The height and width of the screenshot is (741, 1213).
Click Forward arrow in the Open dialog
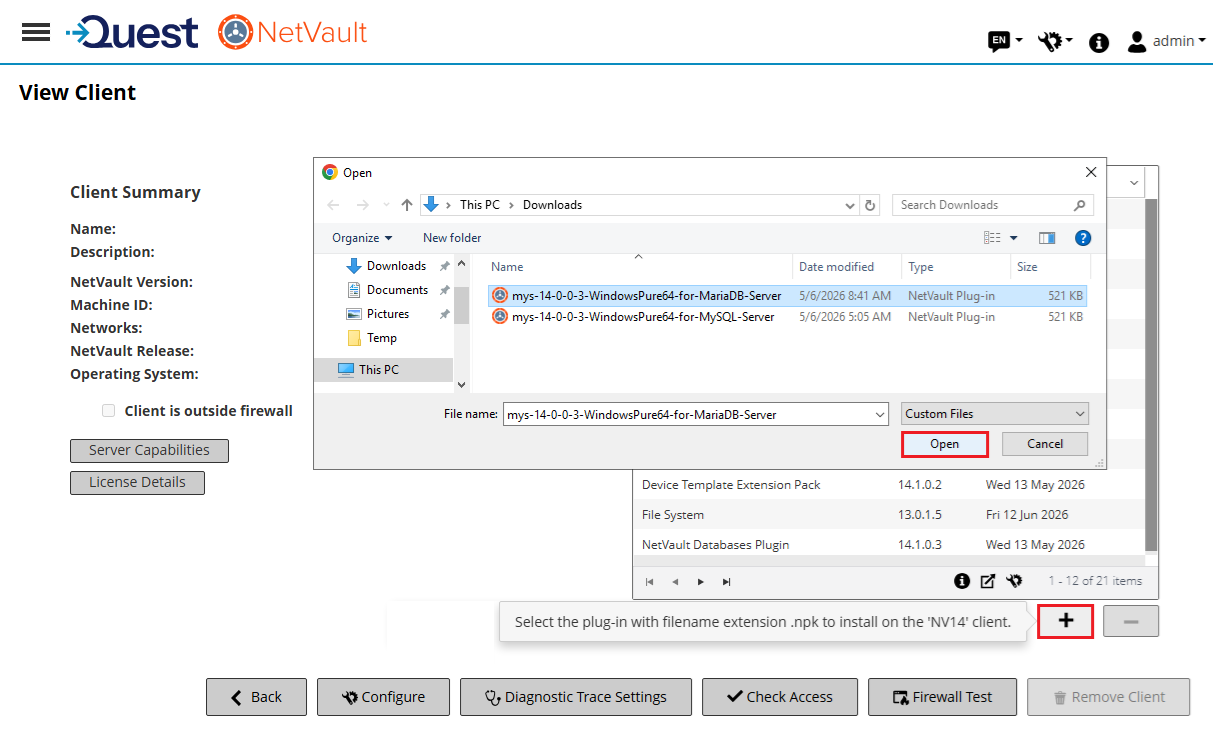pos(362,205)
